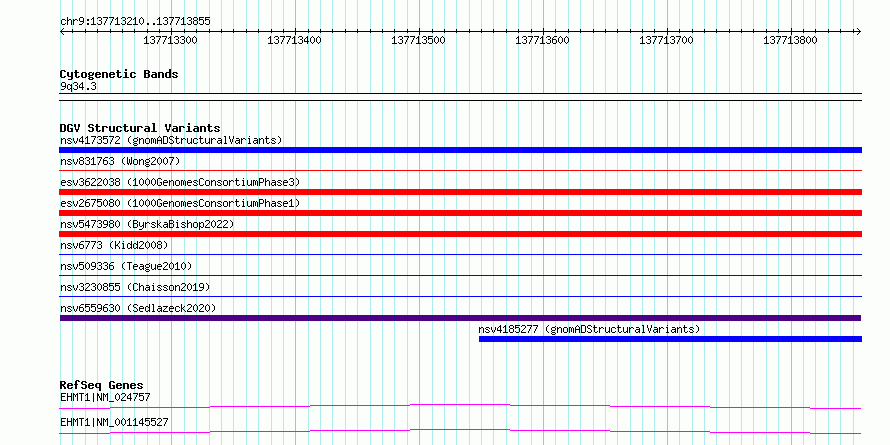Click the thin blue line for nsv3230855
This screenshot has width=890, height=445.
click(460, 296)
